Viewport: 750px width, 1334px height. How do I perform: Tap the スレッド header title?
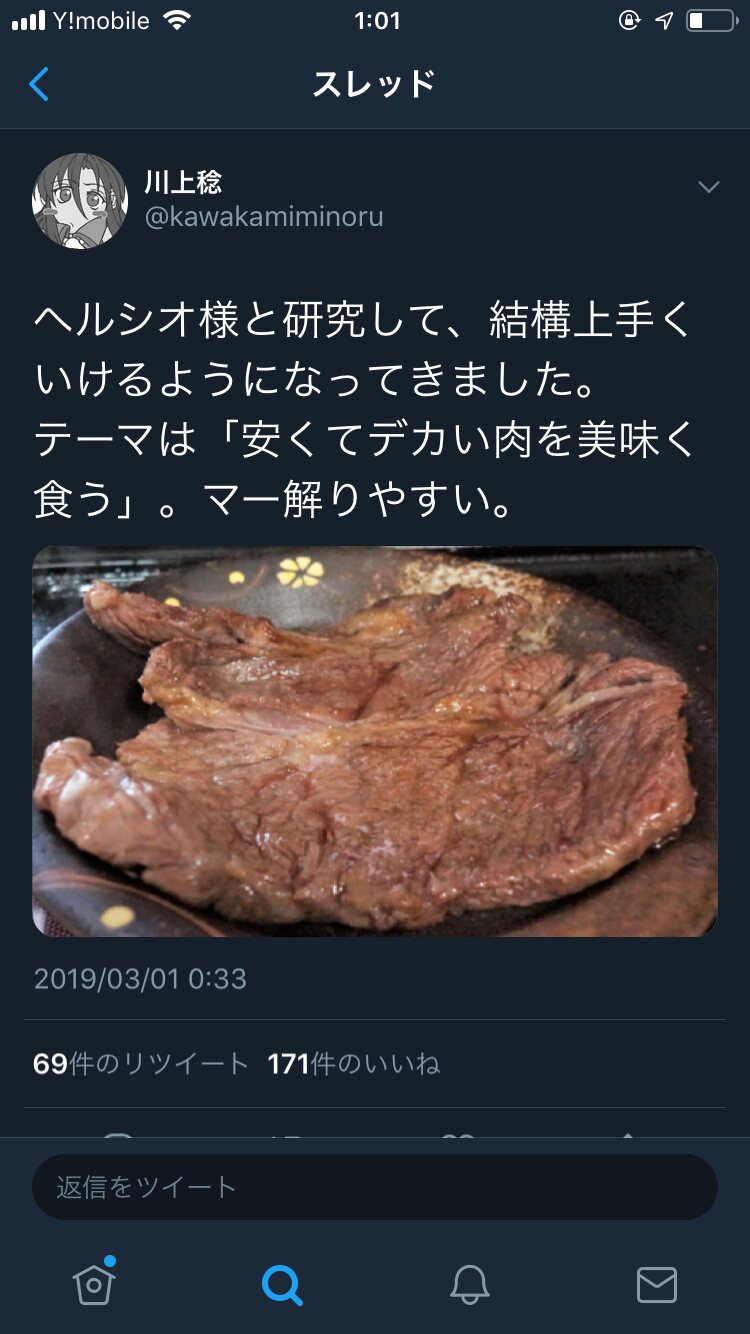tap(374, 84)
